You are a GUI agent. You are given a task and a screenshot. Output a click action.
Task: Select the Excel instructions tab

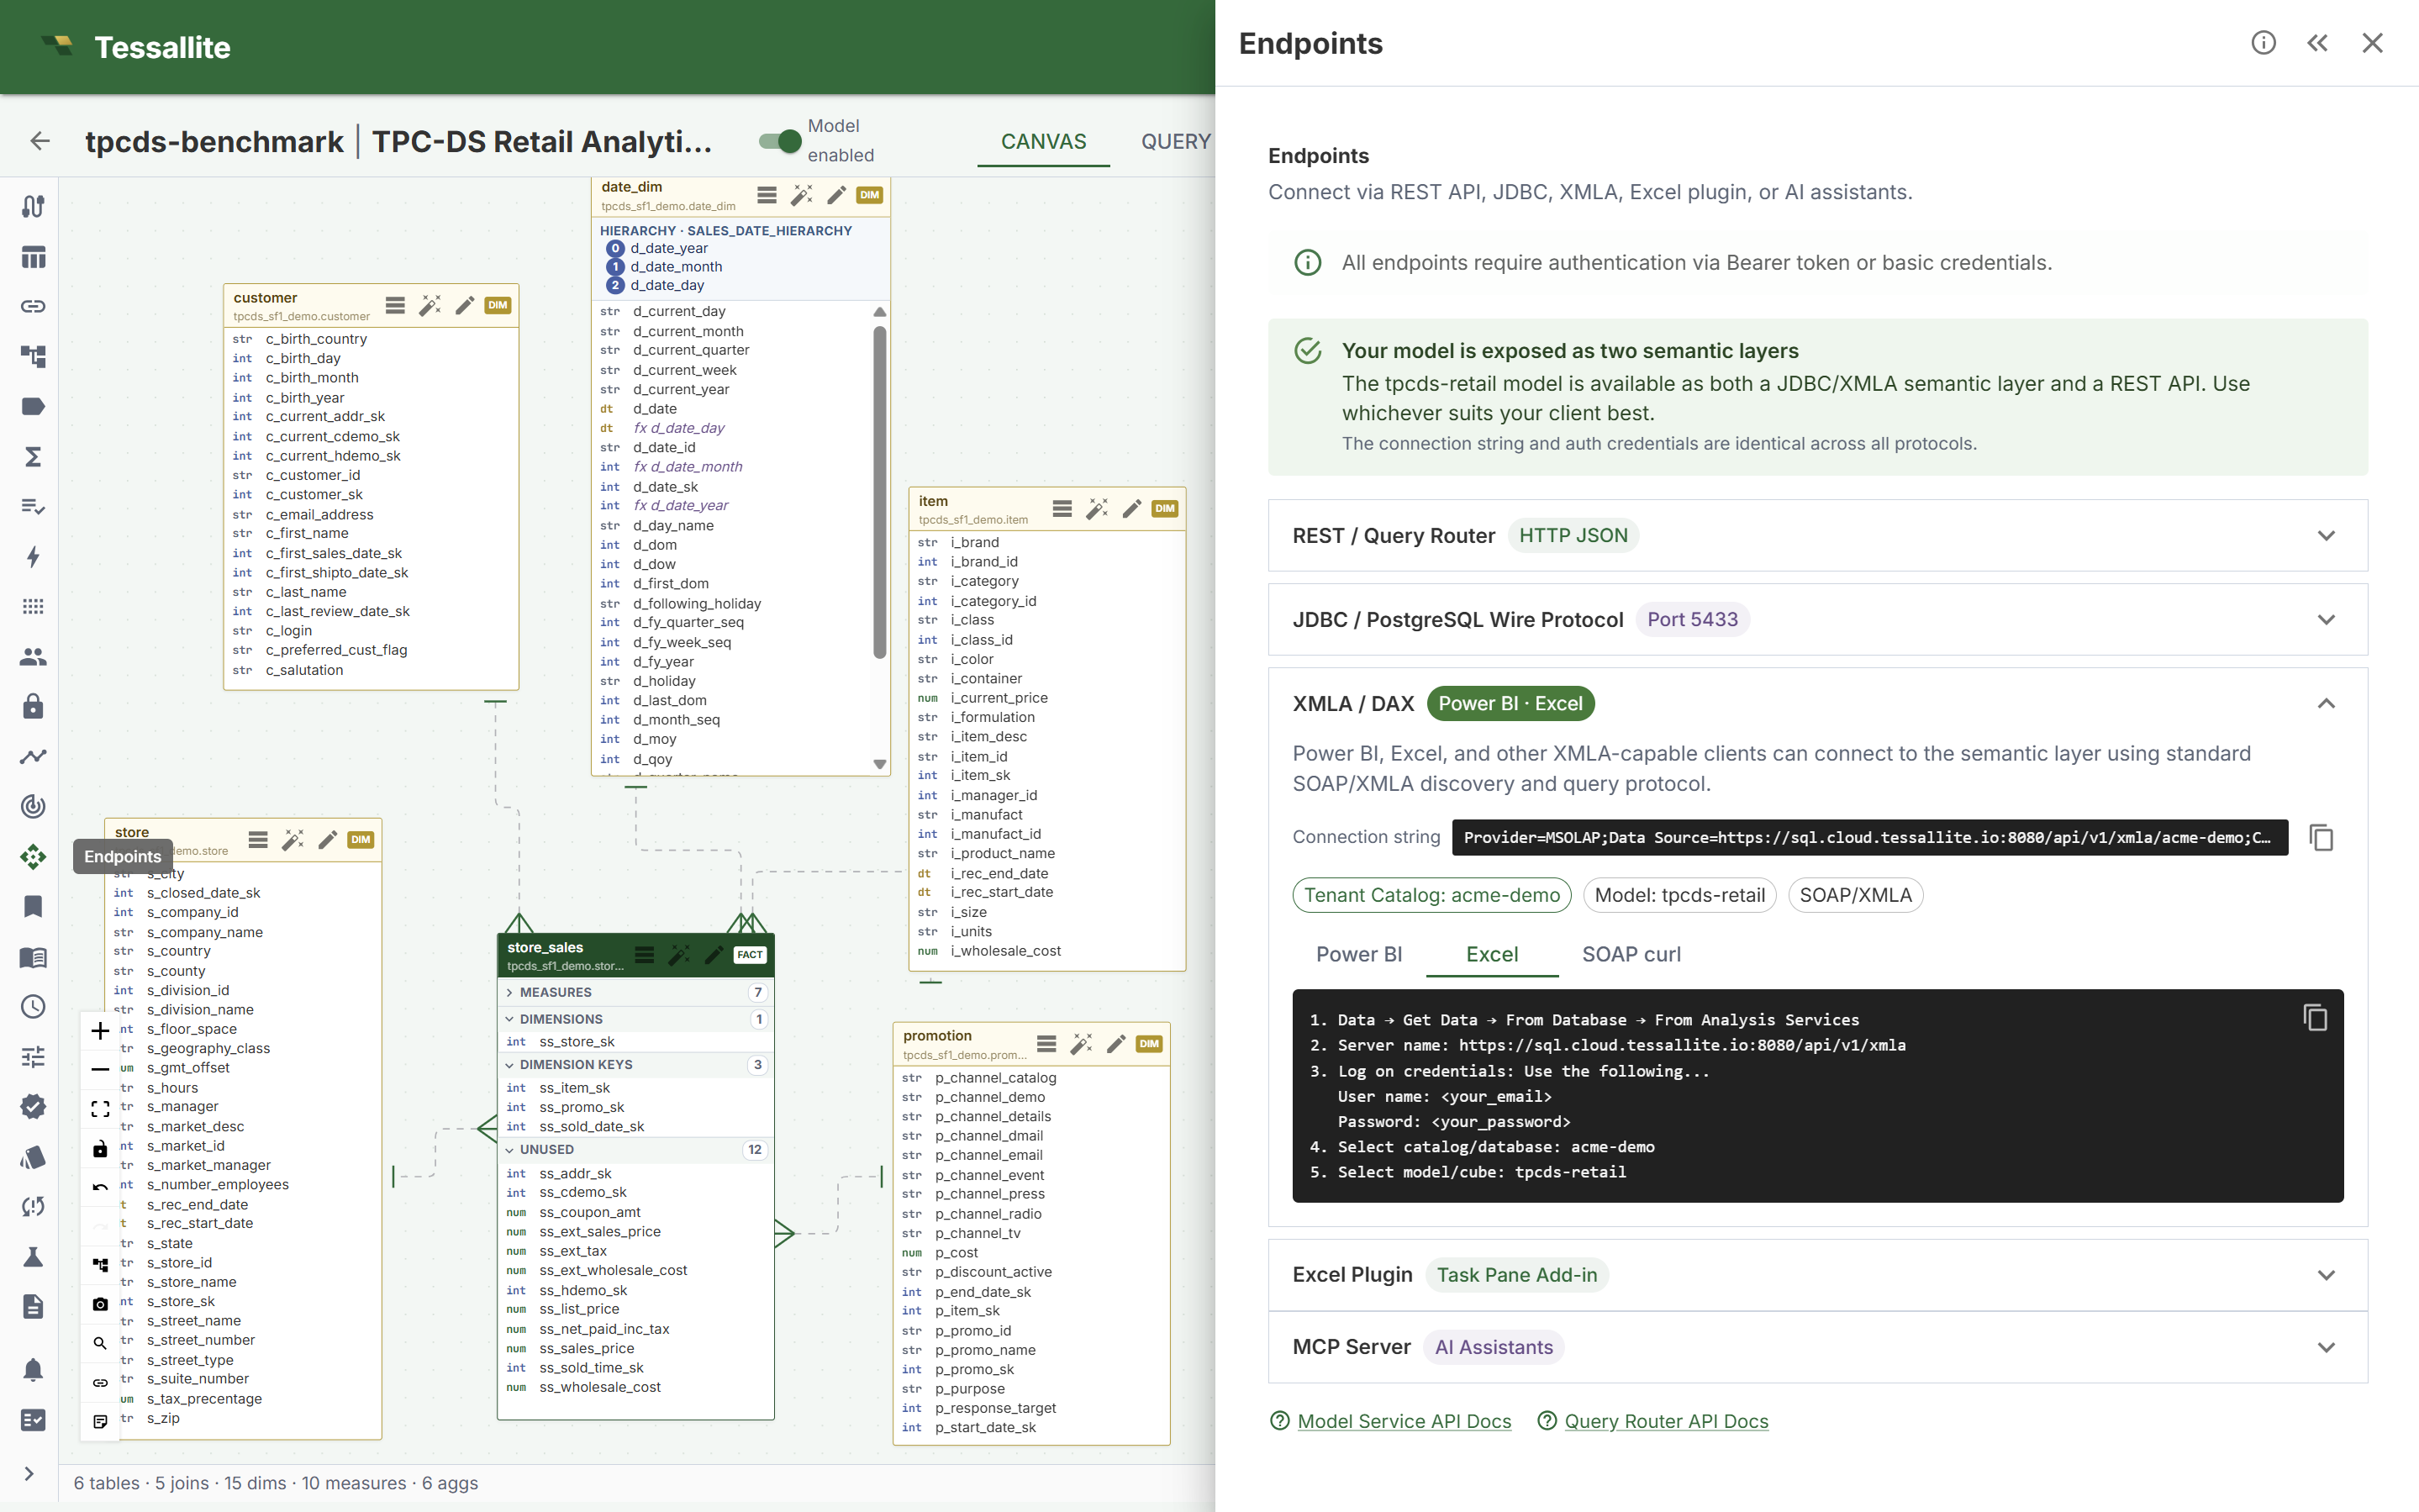[1492, 954]
